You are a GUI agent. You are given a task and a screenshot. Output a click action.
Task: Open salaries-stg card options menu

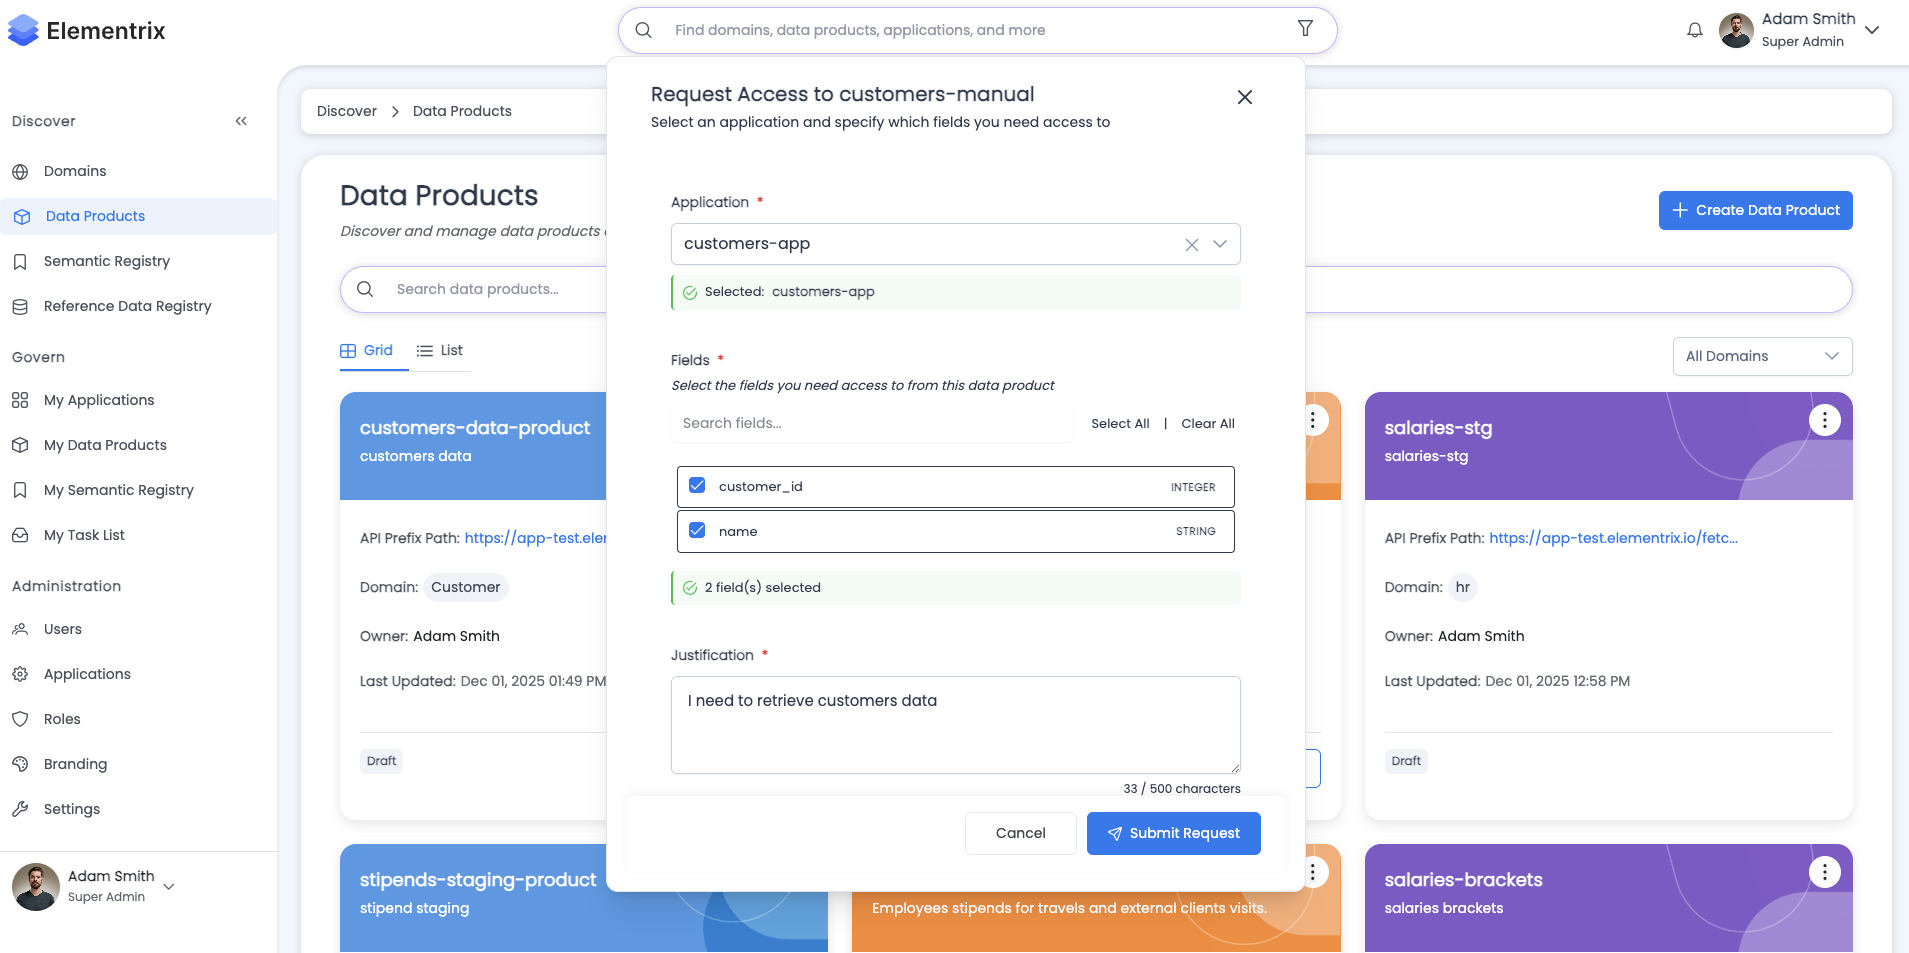point(1824,421)
